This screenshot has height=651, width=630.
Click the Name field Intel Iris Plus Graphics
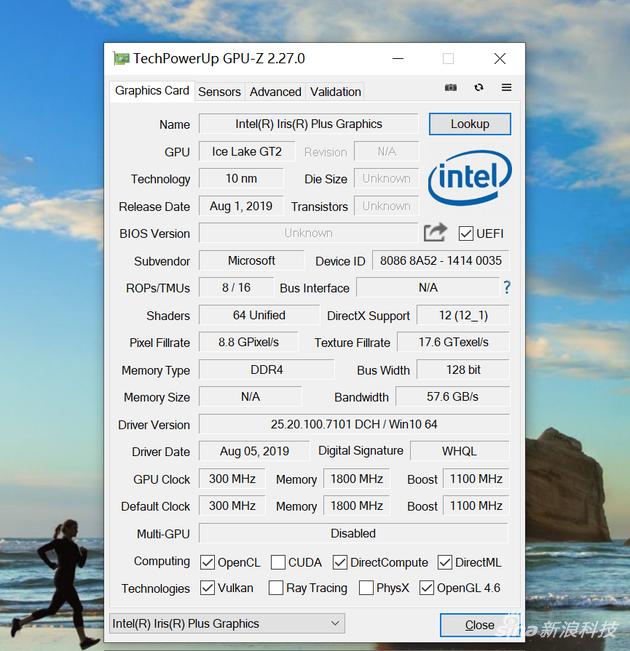309,124
